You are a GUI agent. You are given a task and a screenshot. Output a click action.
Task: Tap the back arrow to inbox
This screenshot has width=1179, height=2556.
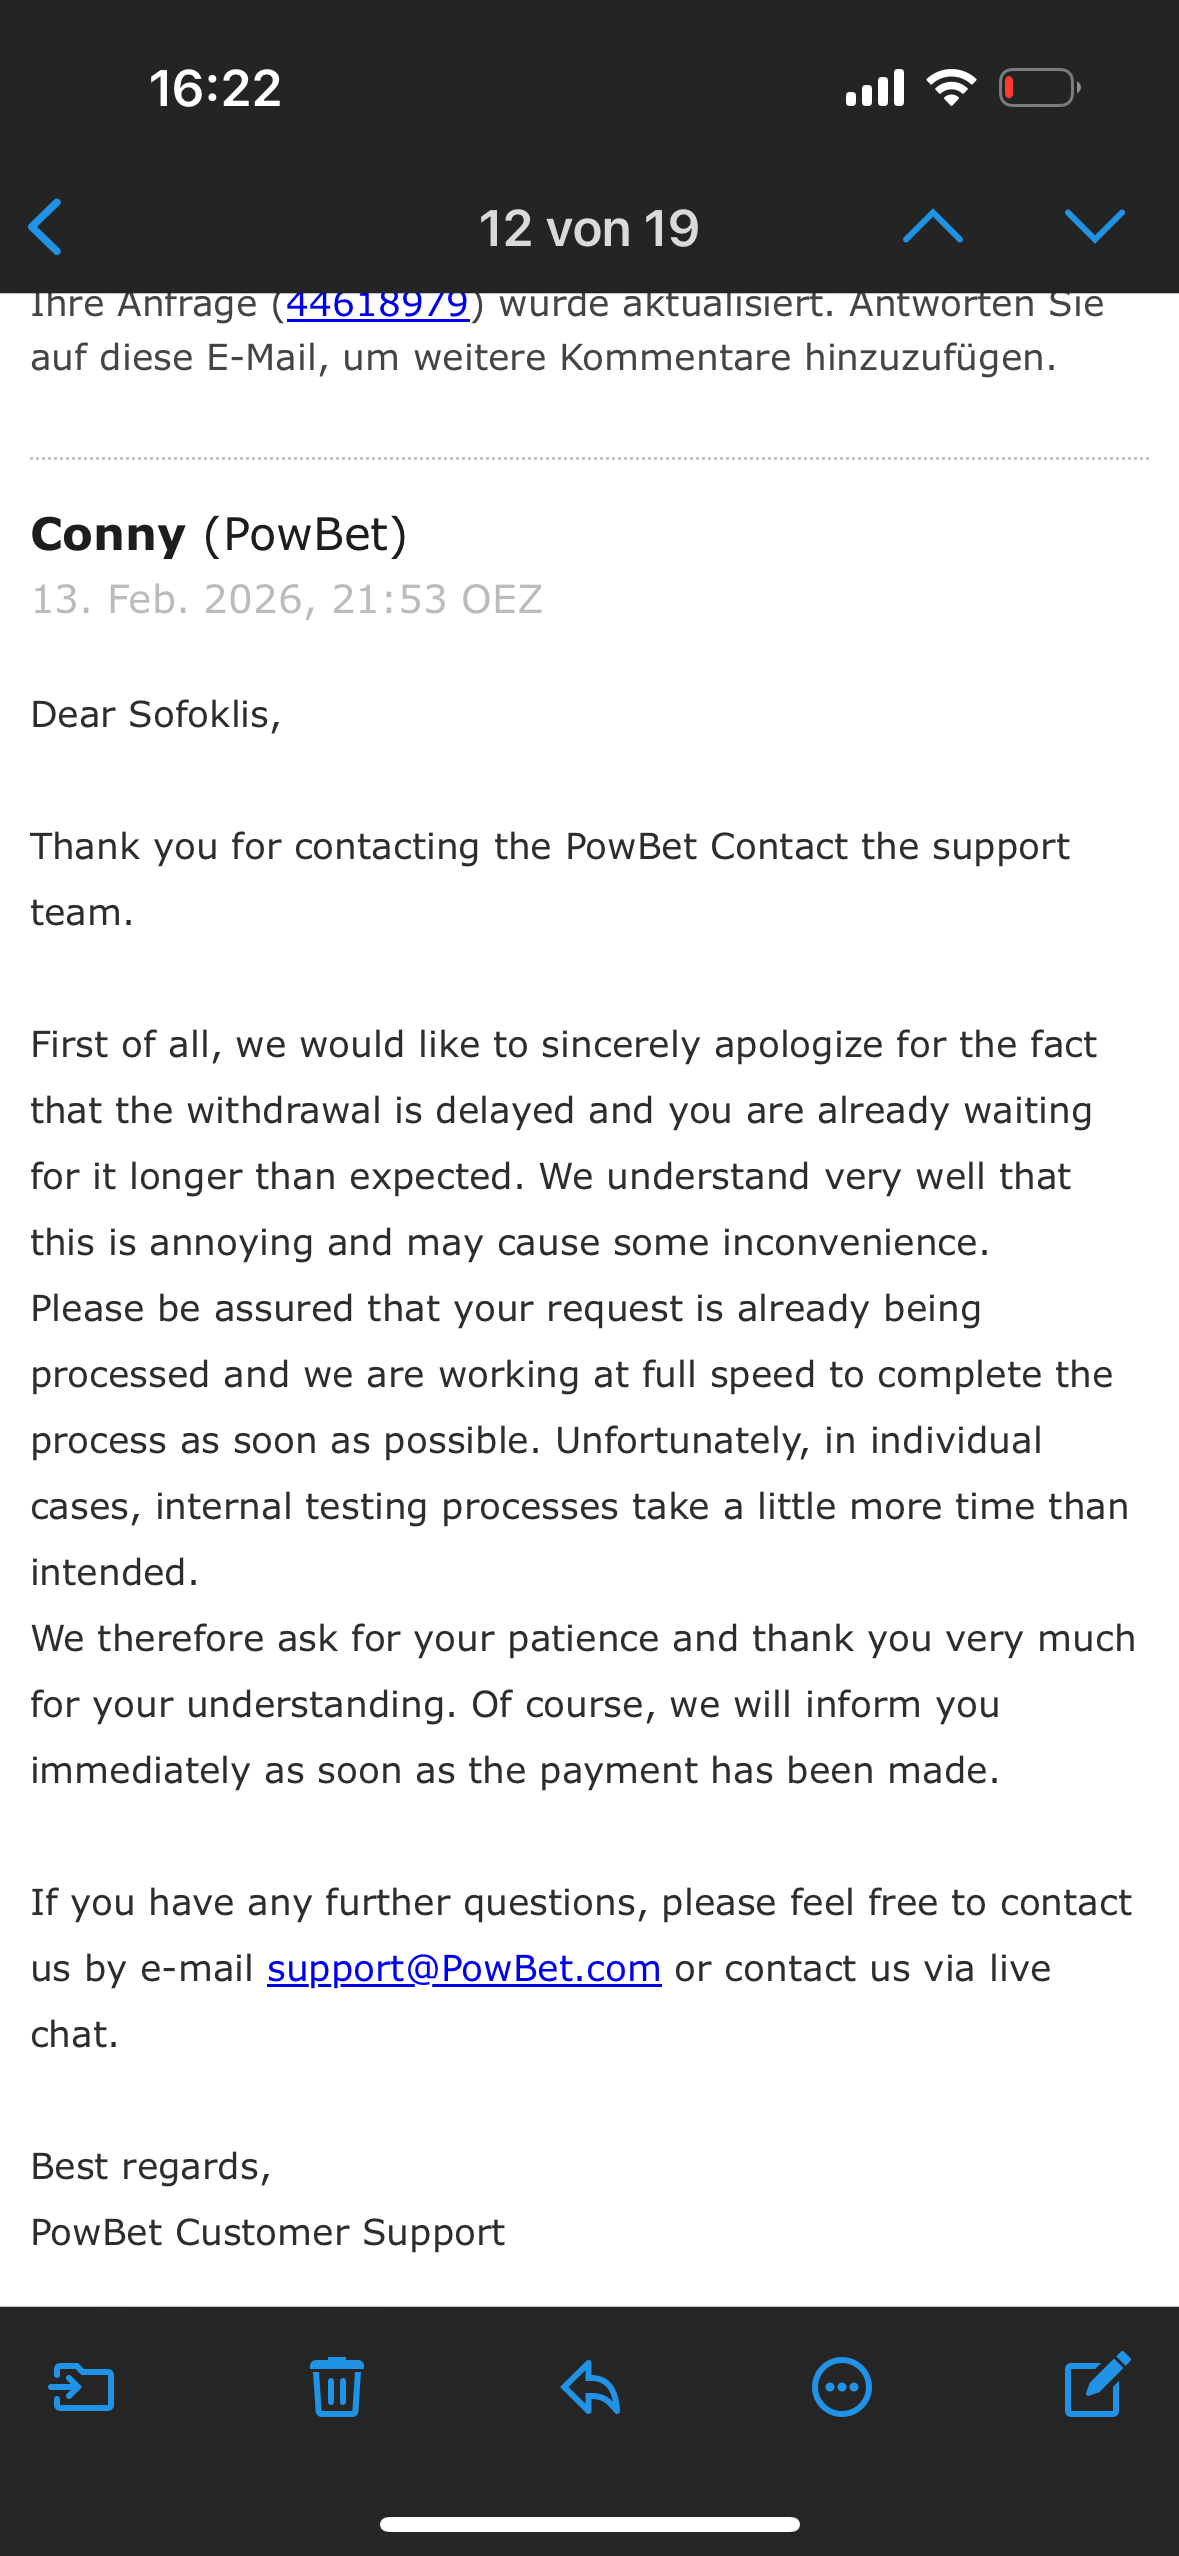[46, 227]
